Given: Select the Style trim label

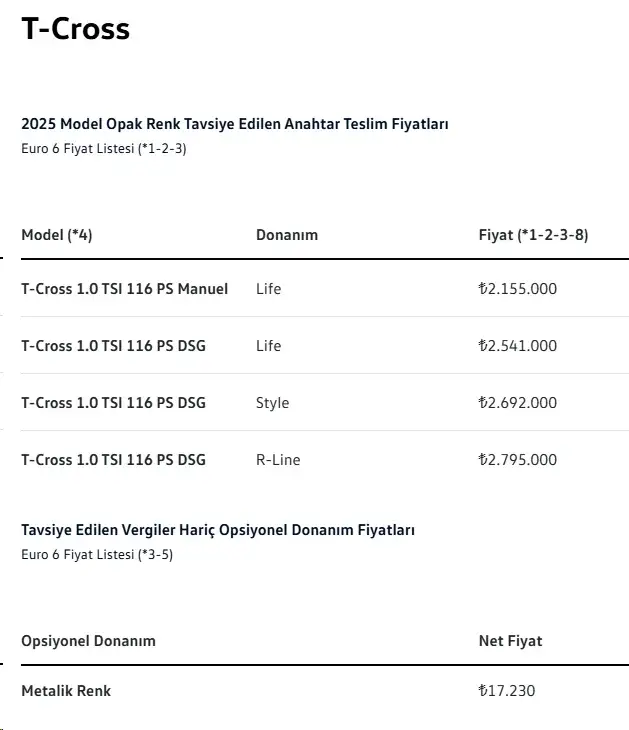Looking at the screenshot, I should point(272,403).
